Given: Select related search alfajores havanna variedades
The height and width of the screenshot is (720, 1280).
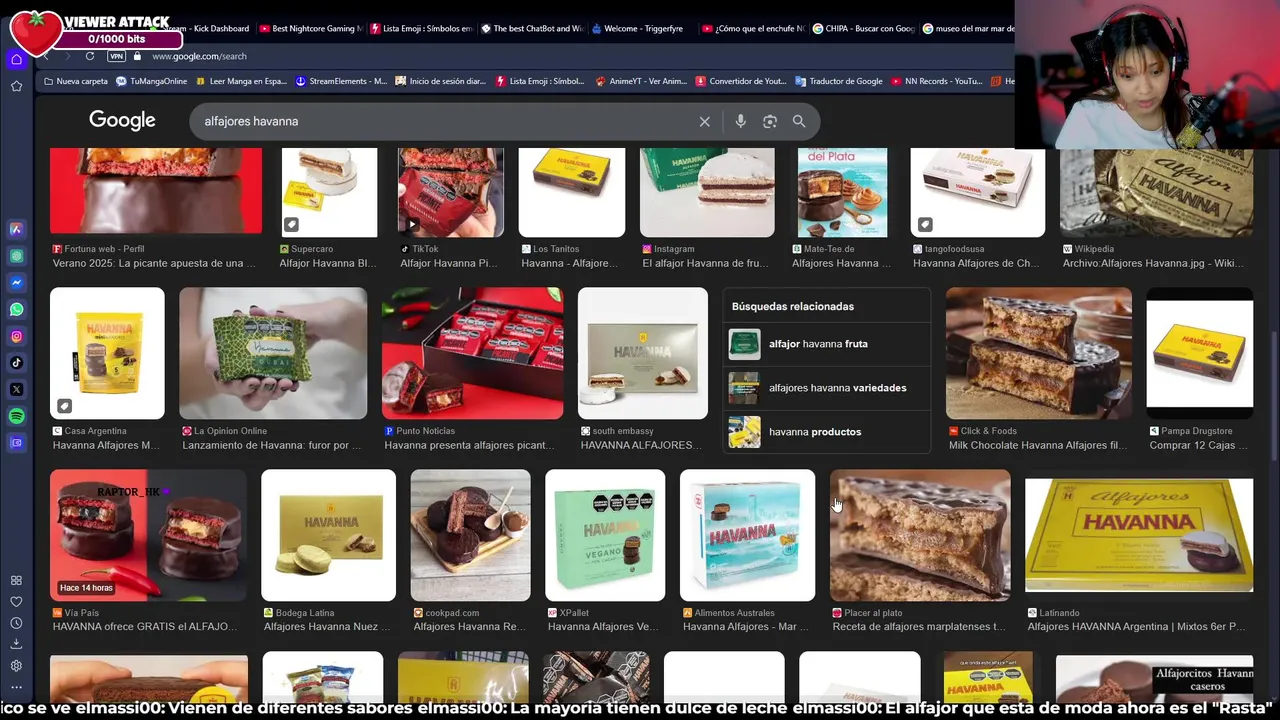Looking at the screenshot, I should pos(827,388).
